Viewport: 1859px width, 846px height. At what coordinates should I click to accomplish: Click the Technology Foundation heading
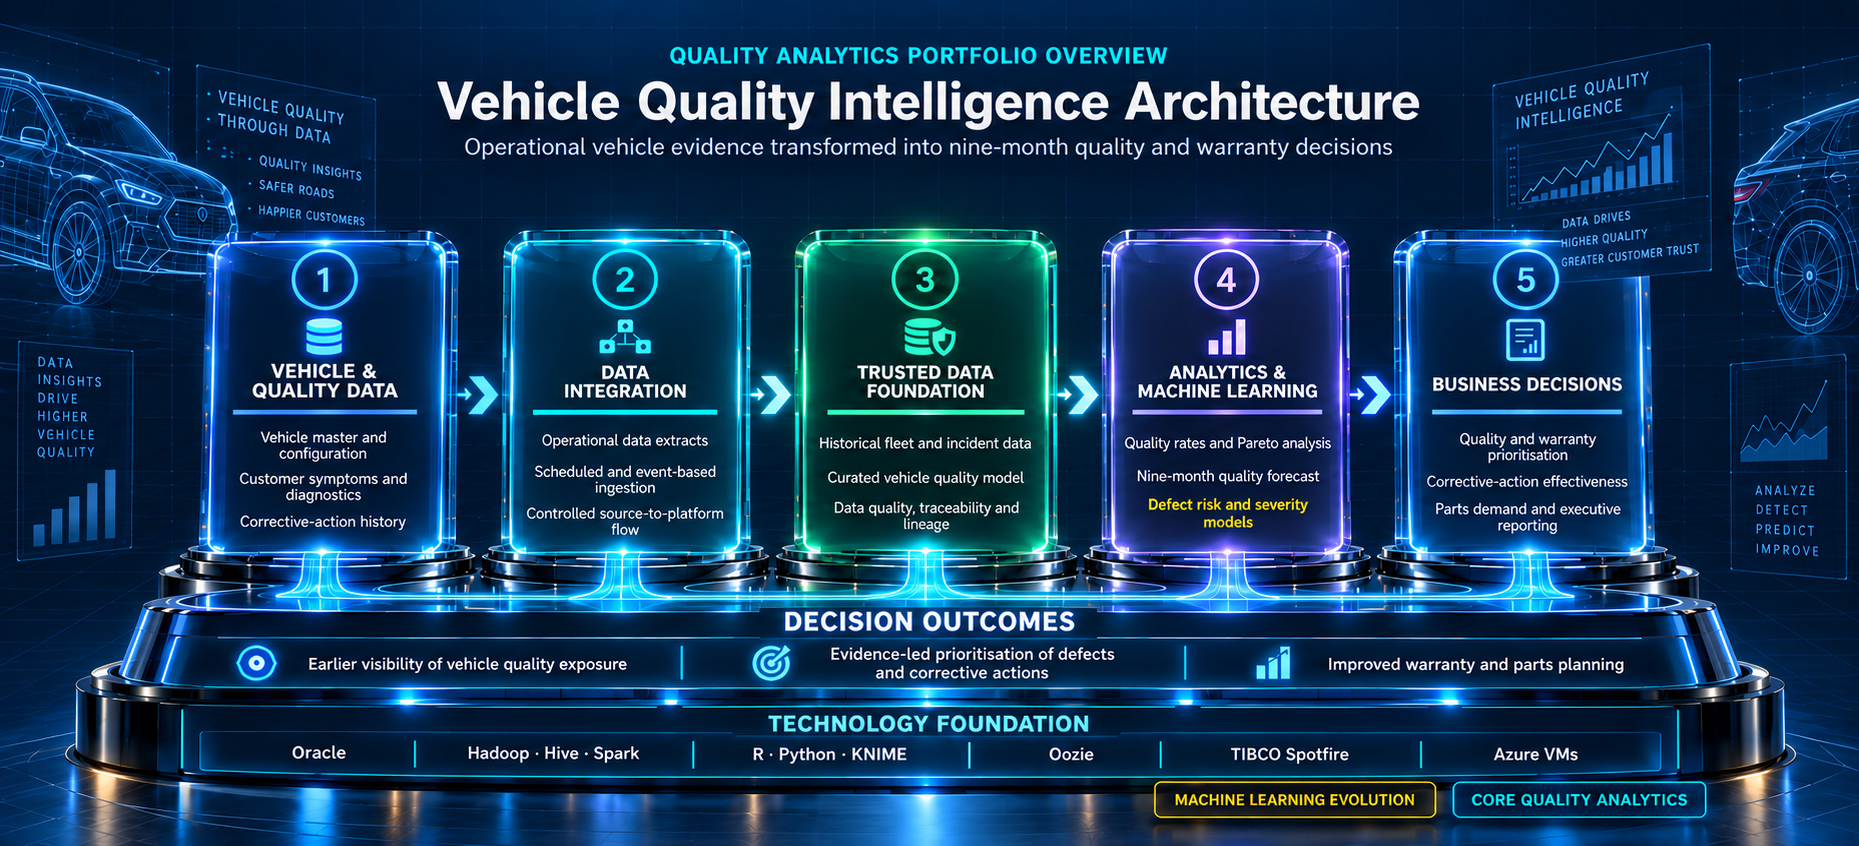[929, 724]
